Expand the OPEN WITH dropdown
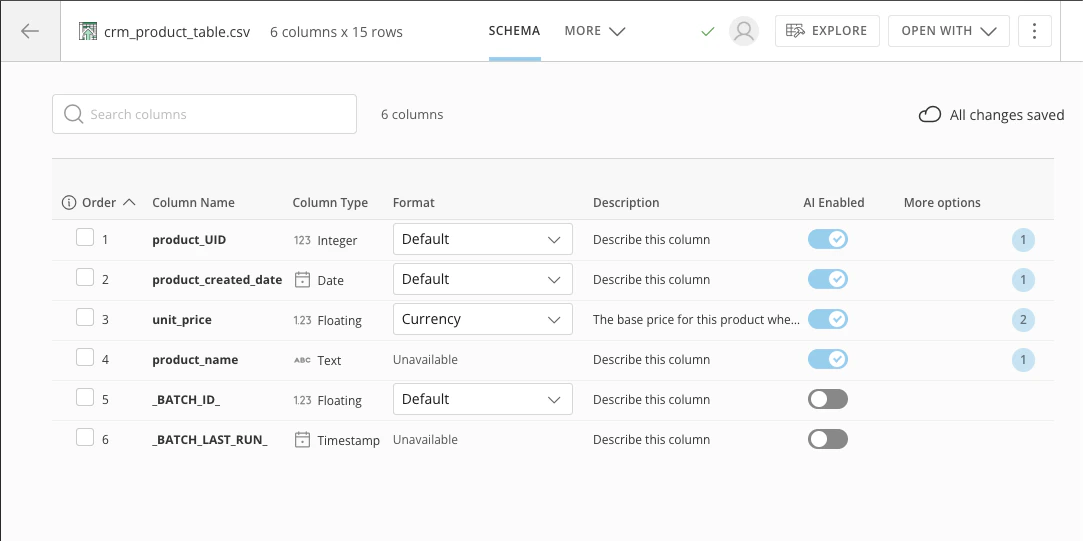 (948, 31)
